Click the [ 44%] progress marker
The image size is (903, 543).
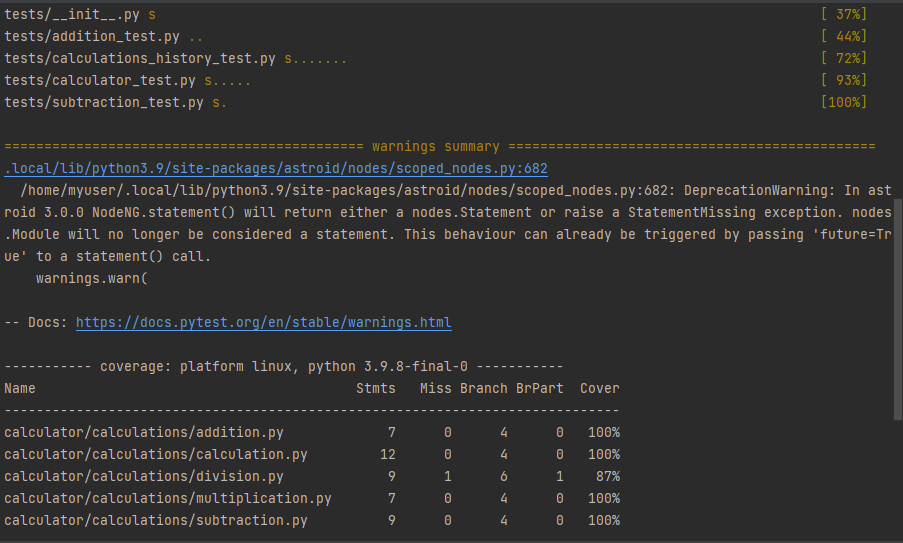pos(844,36)
